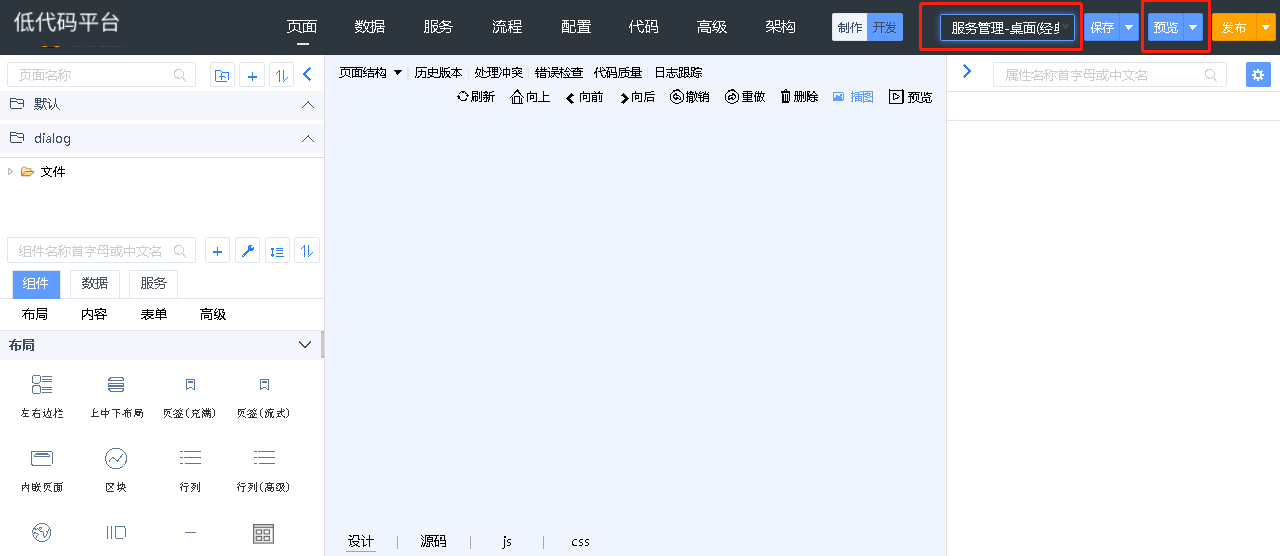The width and height of the screenshot is (1280, 556).
Task: Select the globe component icon
Action: click(x=41, y=532)
